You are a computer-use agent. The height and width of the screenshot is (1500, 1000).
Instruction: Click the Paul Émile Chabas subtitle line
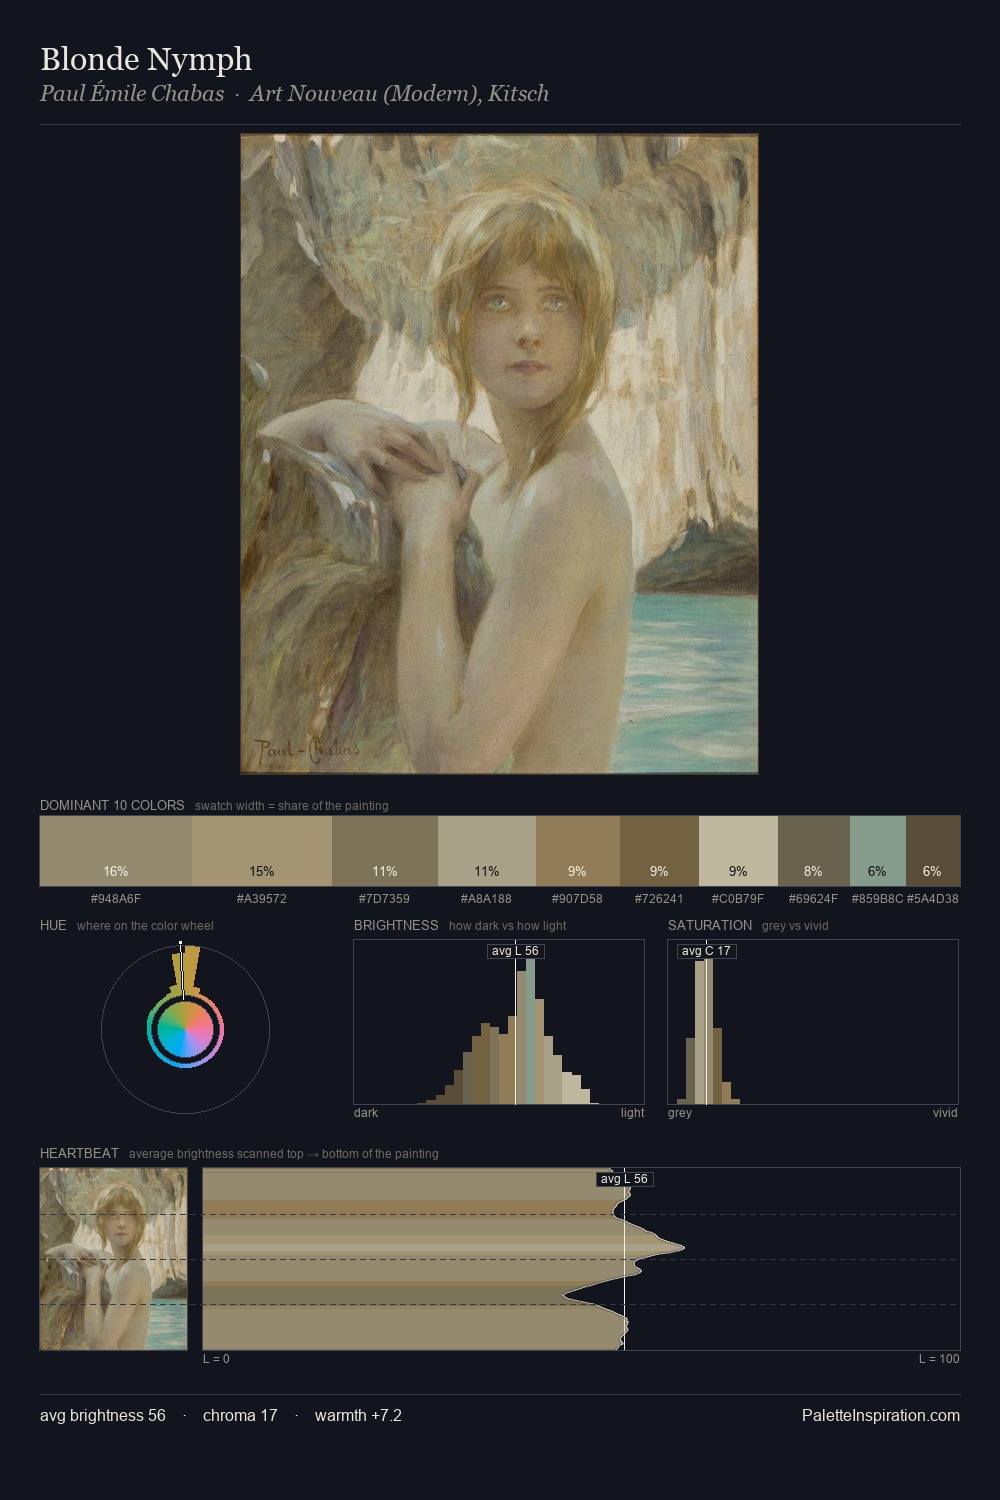coord(294,93)
